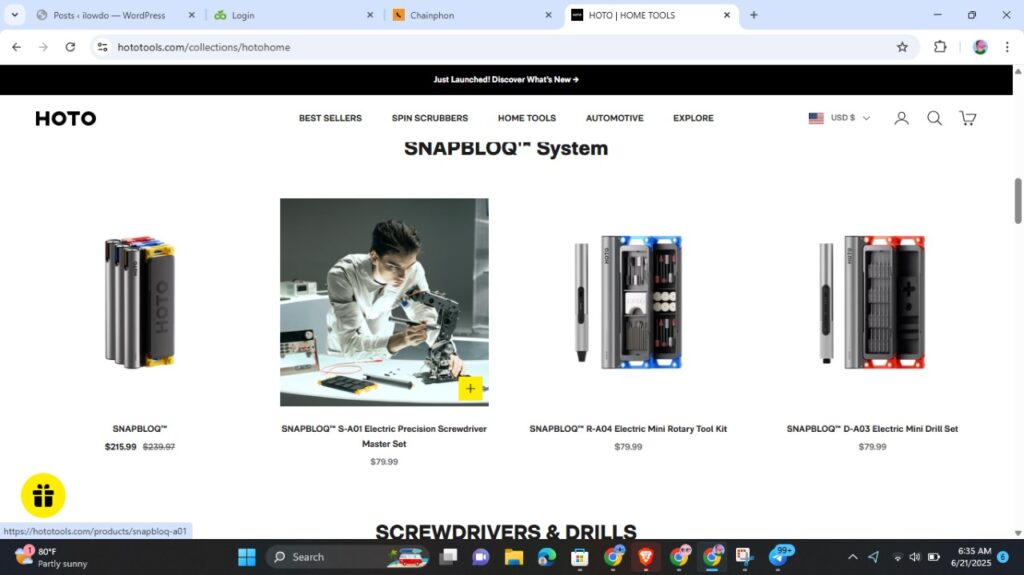Open the site search magnifier icon
Viewport: 1024px width, 575px height.
click(935, 118)
